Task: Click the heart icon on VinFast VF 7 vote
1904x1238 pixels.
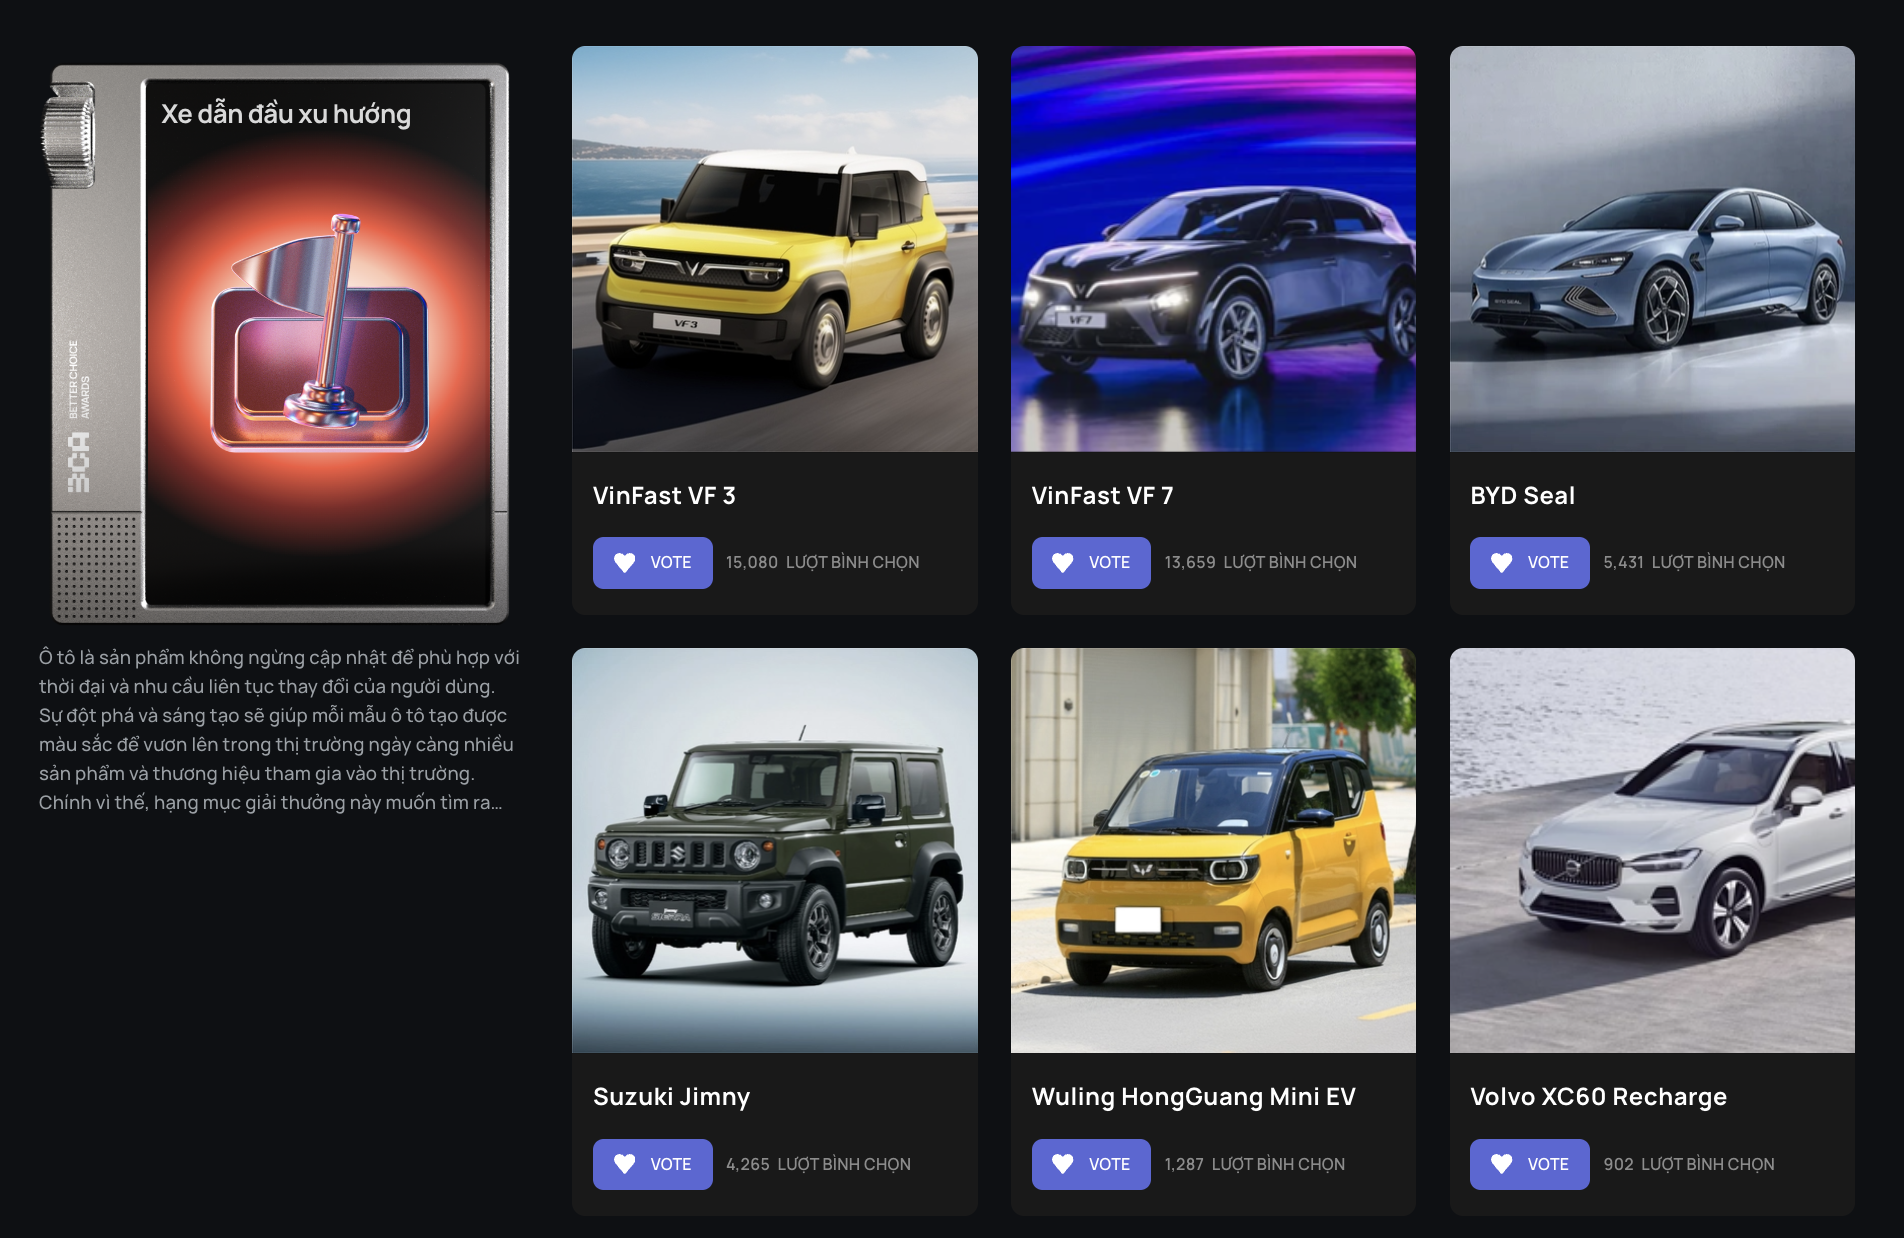Action: [x=1063, y=563]
